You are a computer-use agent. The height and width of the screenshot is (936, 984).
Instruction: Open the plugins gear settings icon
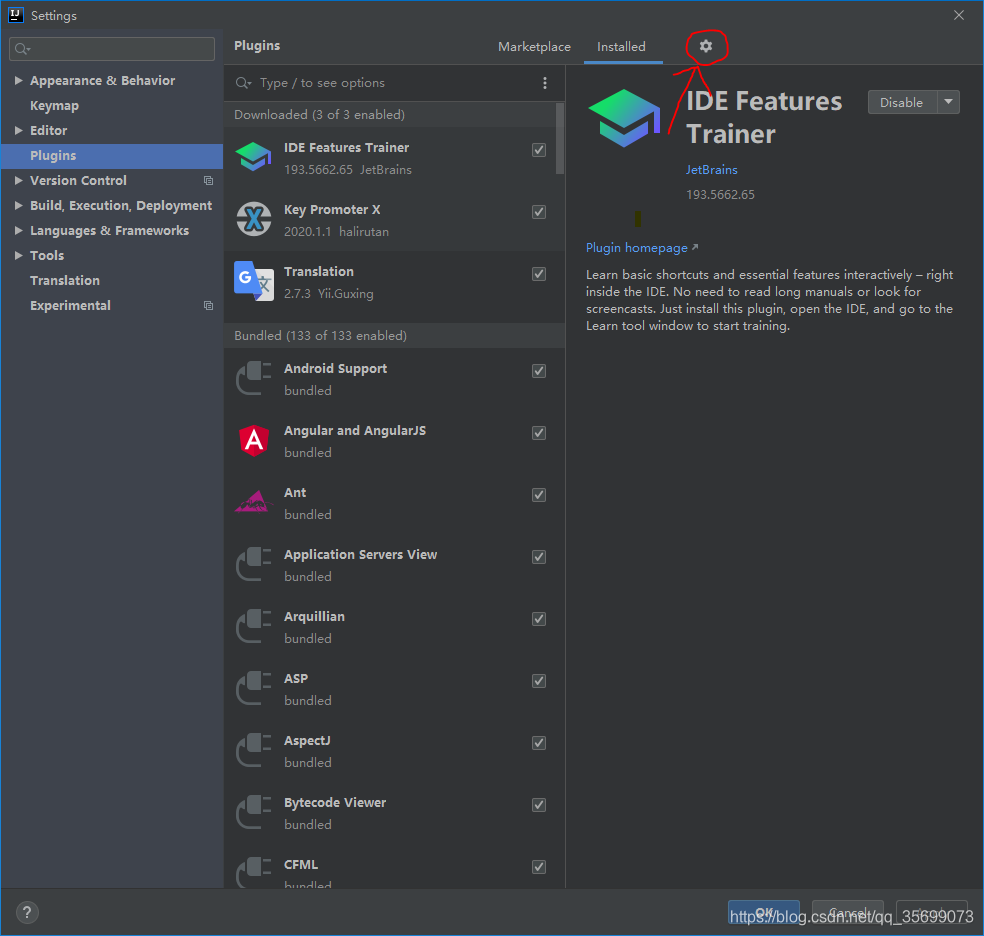click(705, 46)
